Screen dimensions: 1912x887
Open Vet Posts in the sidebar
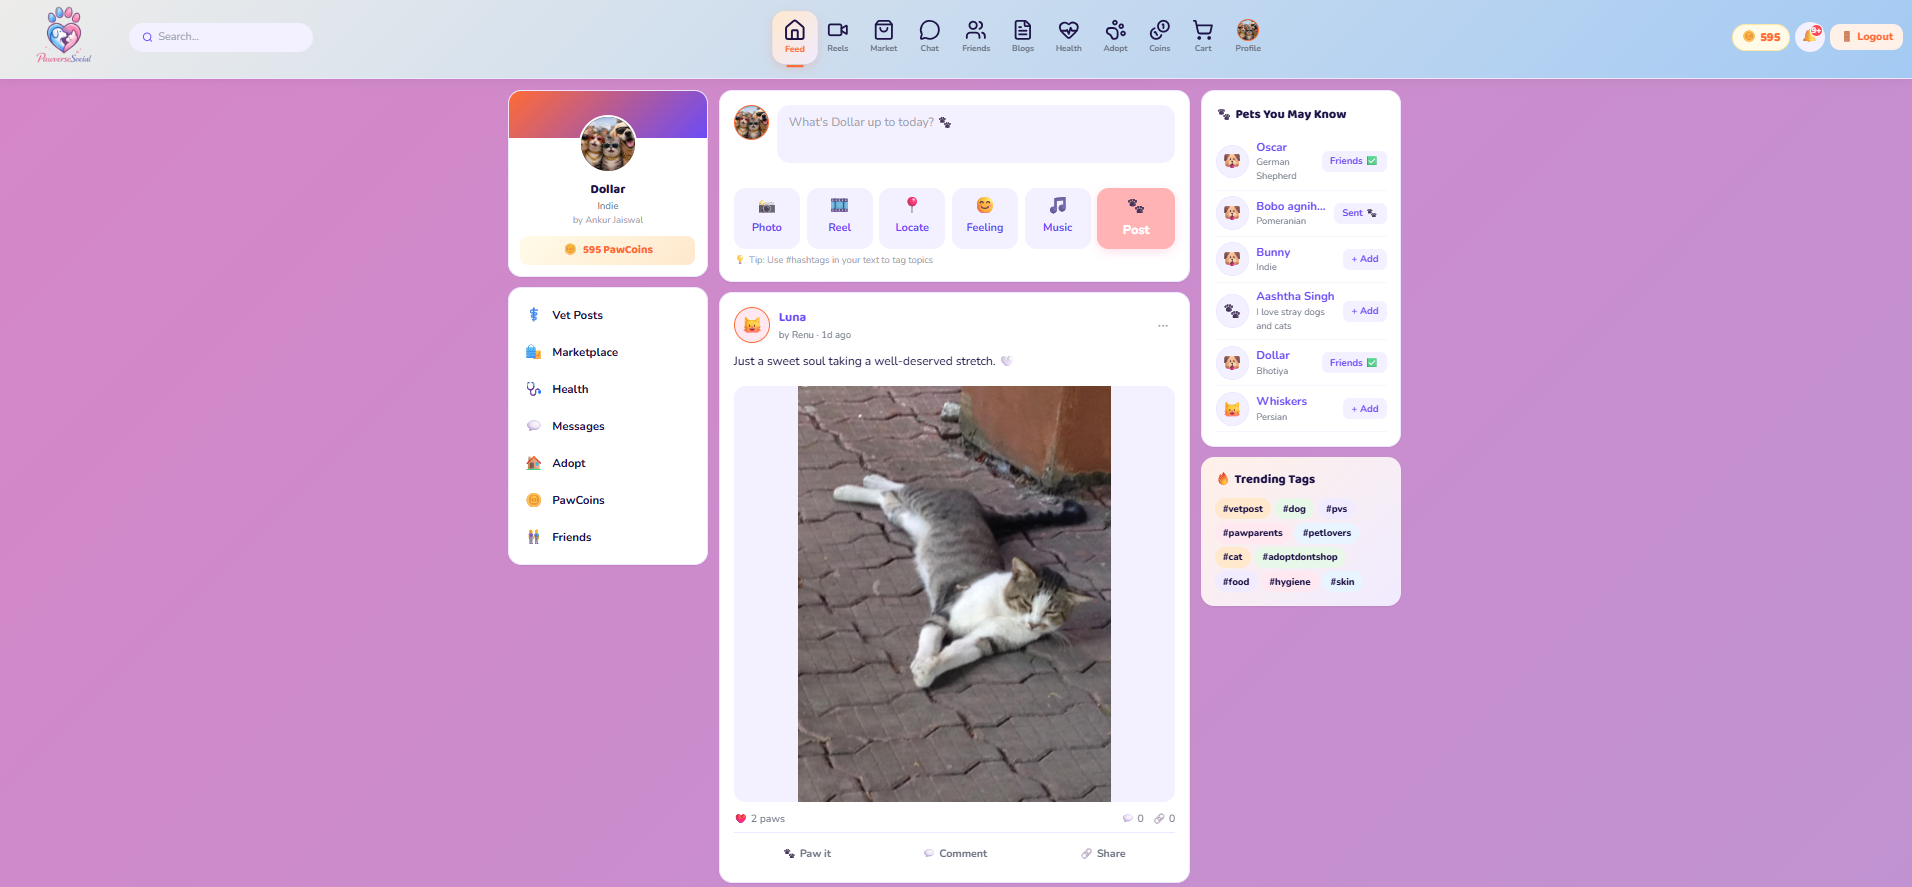click(608, 315)
